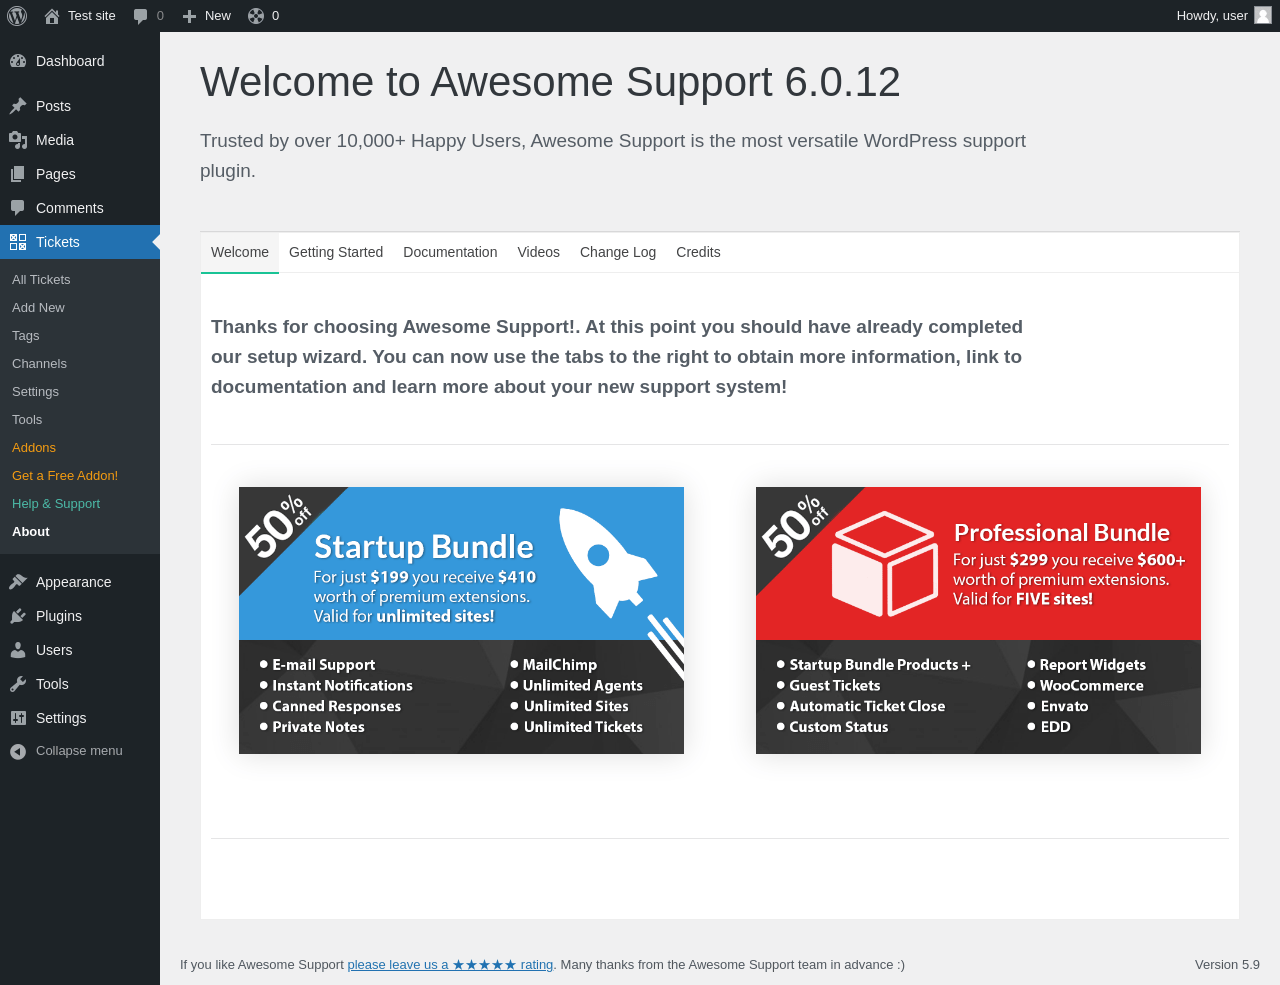
Task: Click the WordPress logo icon
Action: pos(17,16)
